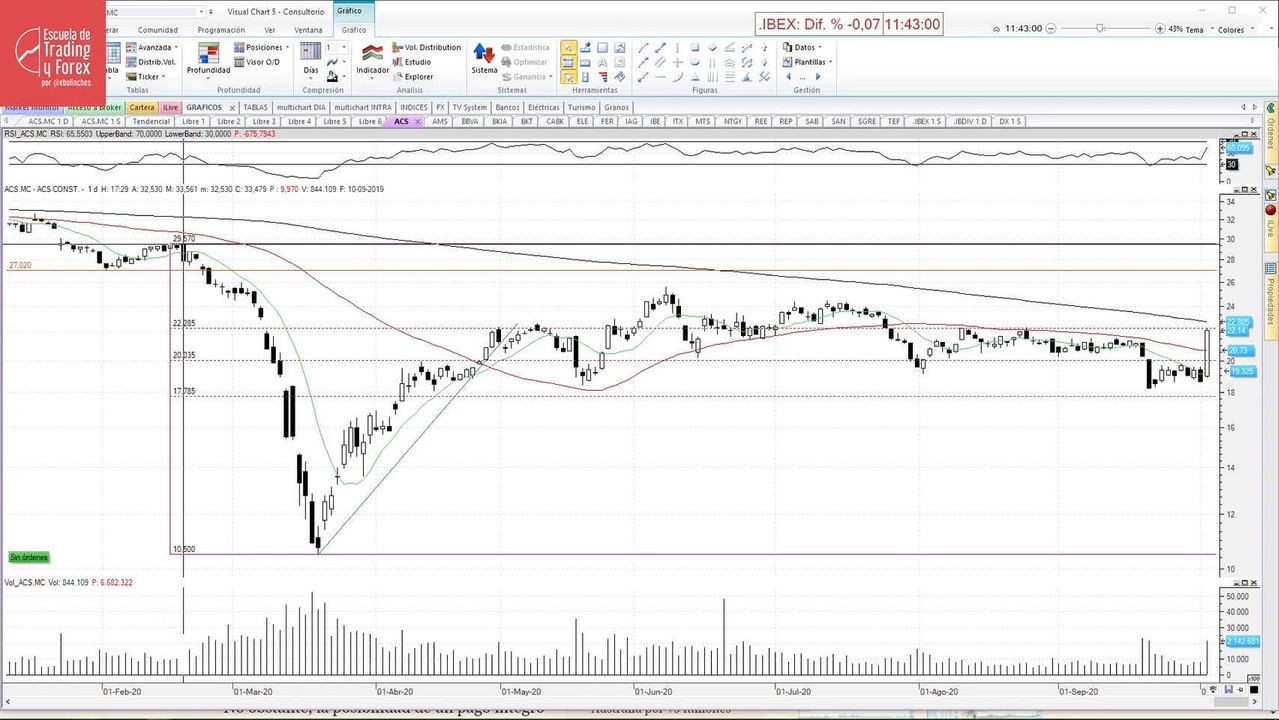Click the 27,020 price level label
Screen dimensions: 1279x720
[19, 265]
